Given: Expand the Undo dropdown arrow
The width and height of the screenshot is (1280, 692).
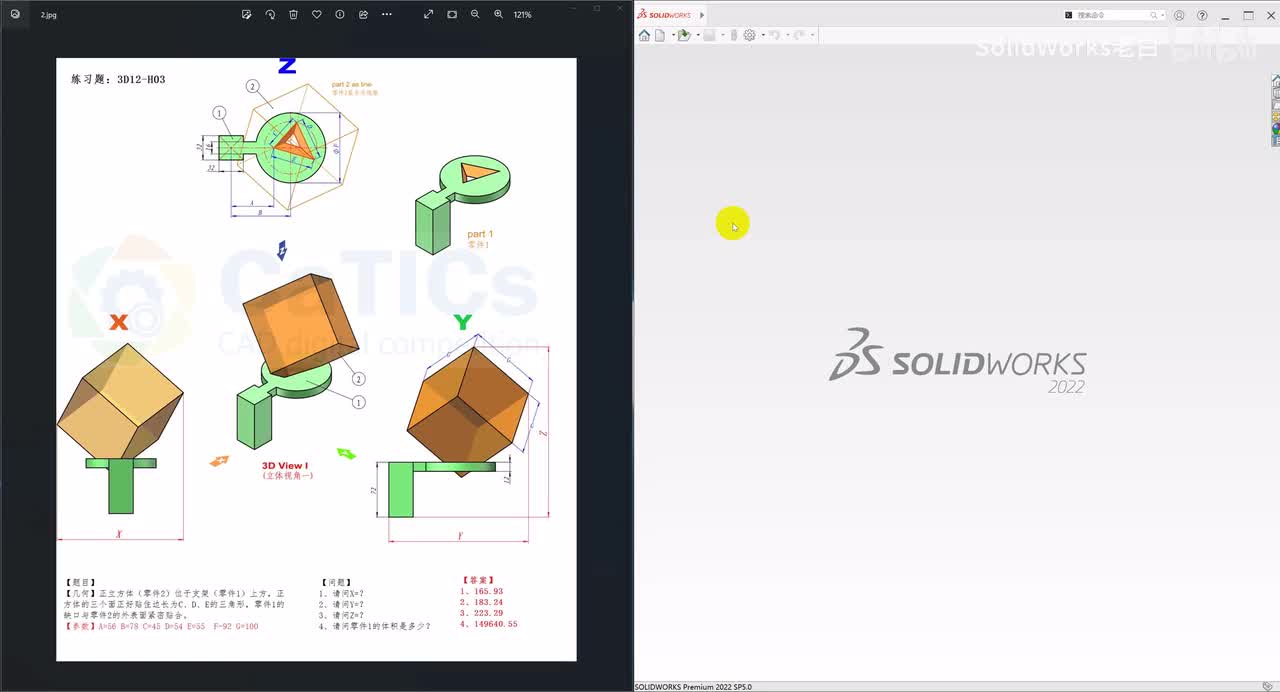Looking at the screenshot, I should [788, 35].
